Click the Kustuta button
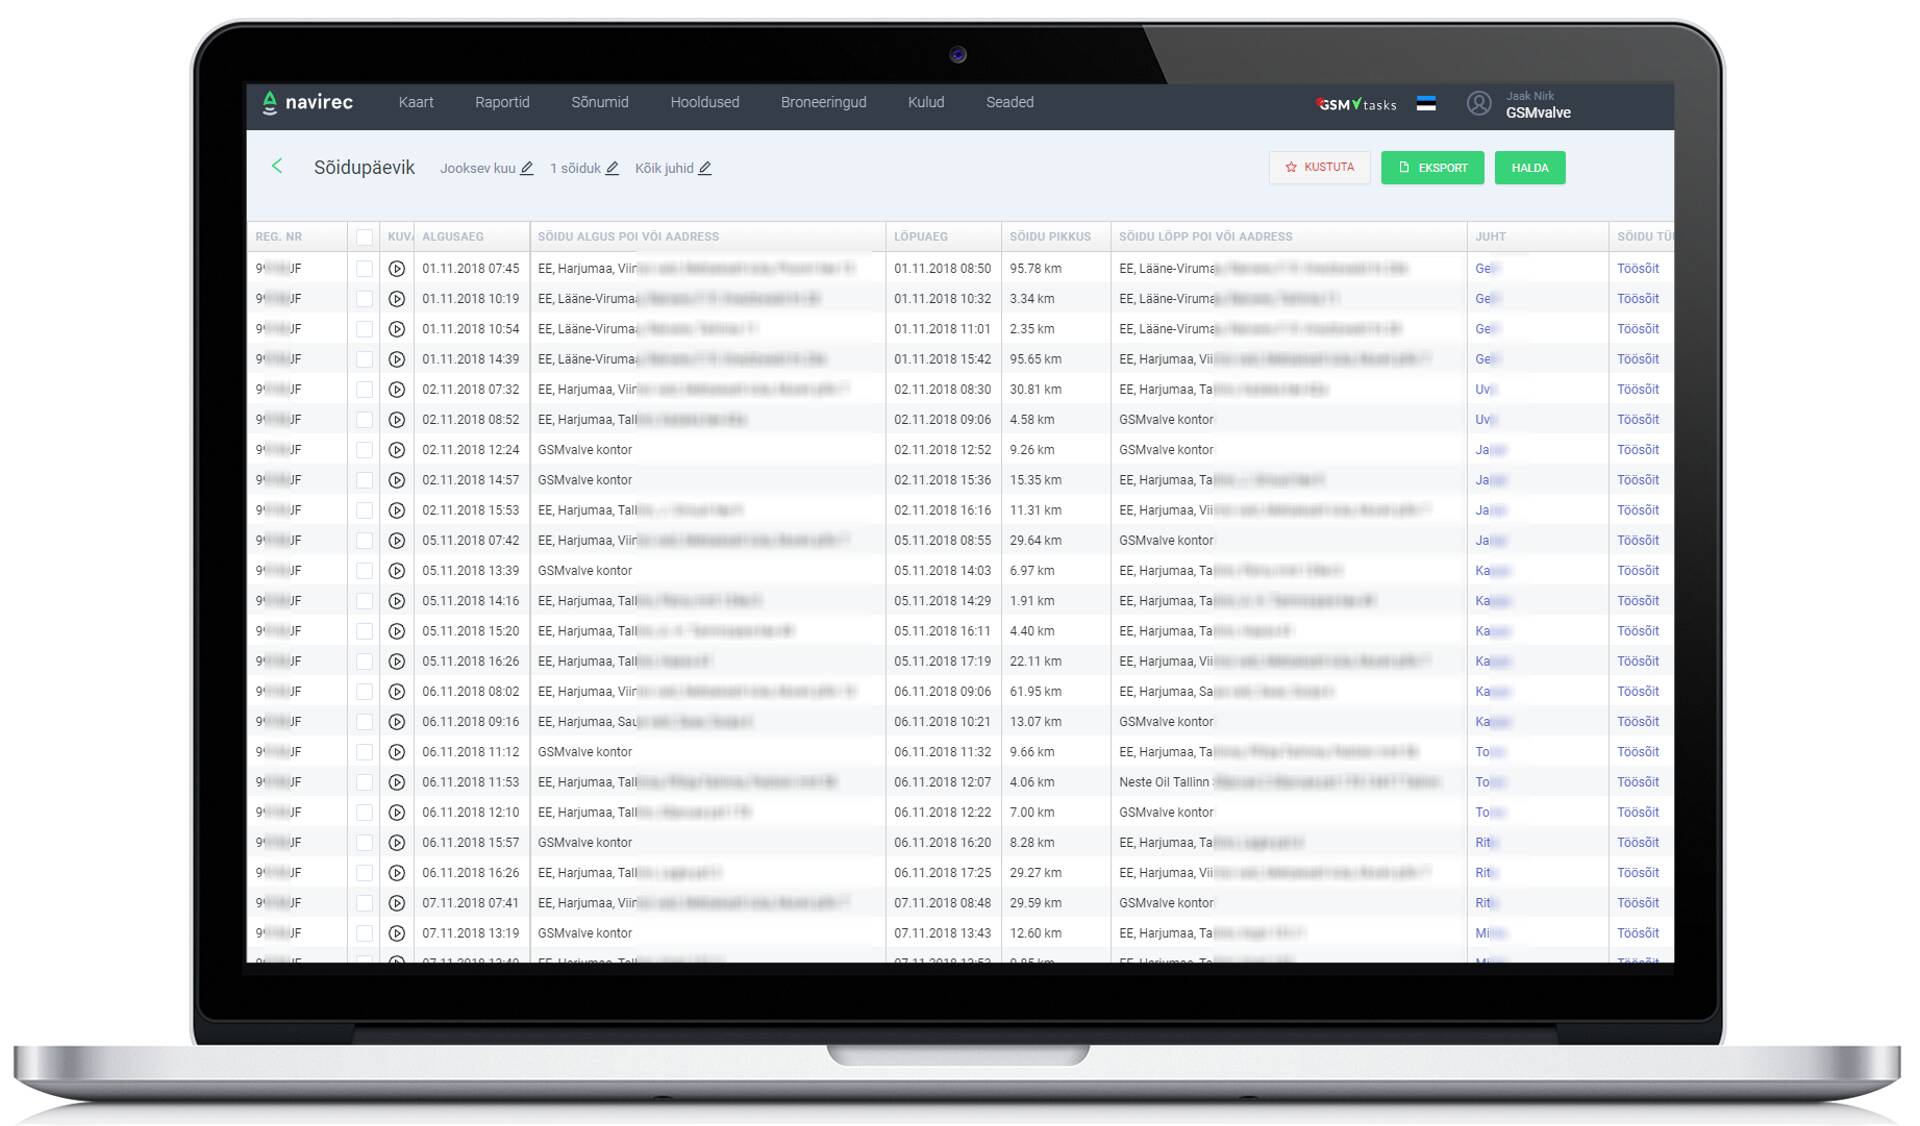Screen dimensions: 1920x1126 [1319, 168]
